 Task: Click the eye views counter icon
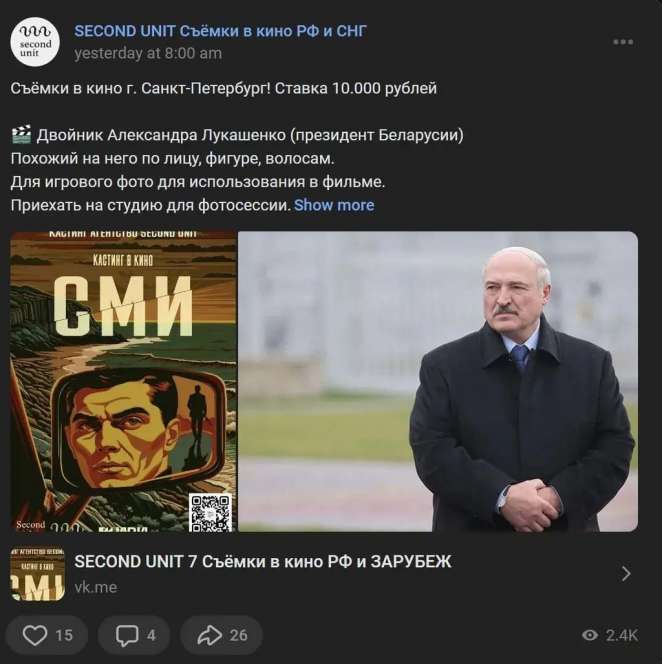point(590,635)
